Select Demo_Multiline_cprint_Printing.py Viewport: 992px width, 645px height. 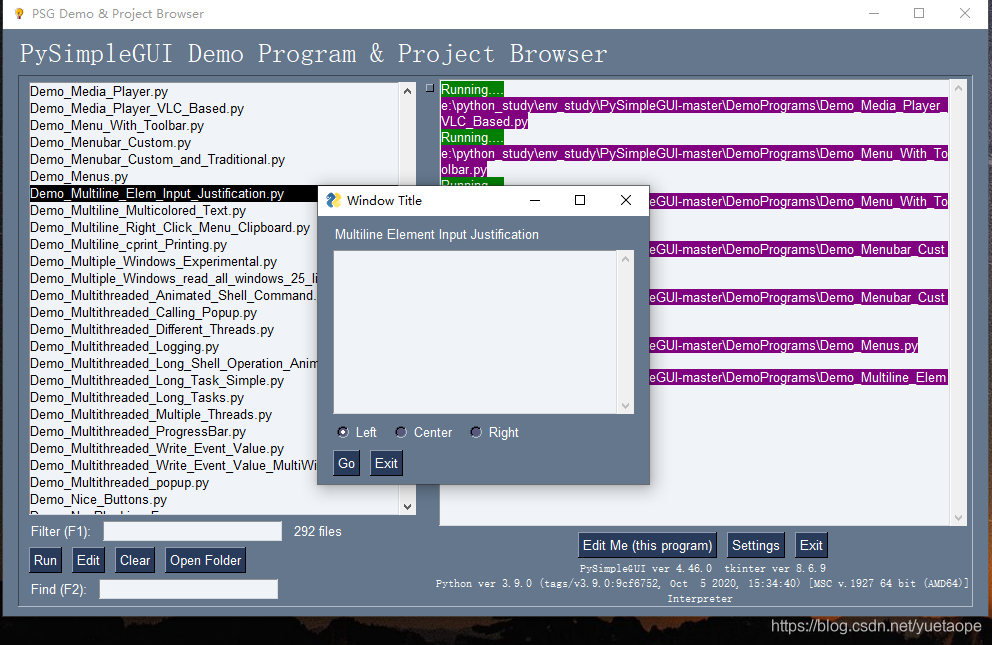[173, 245]
